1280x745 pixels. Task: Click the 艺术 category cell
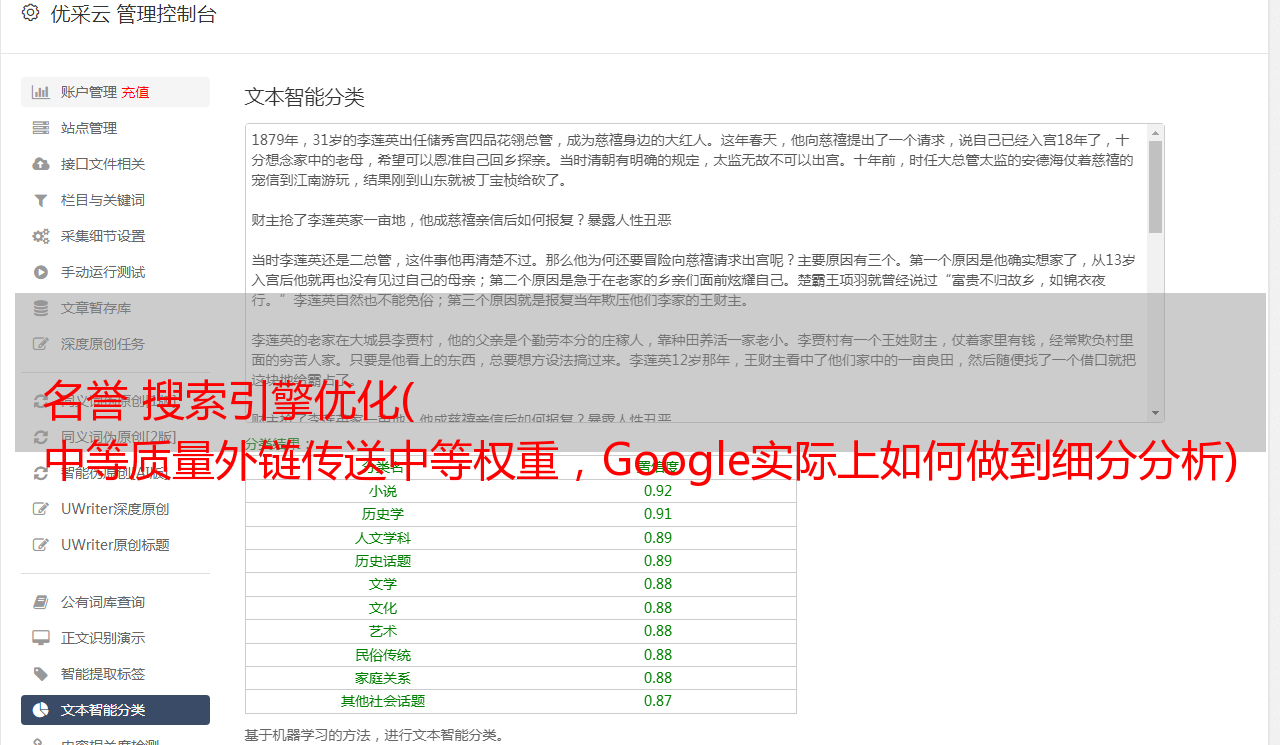coord(383,631)
